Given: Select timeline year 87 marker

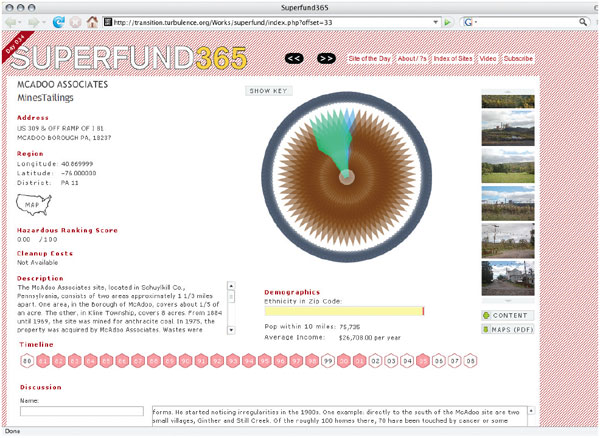Looking at the screenshot, I should click(138, 361).
